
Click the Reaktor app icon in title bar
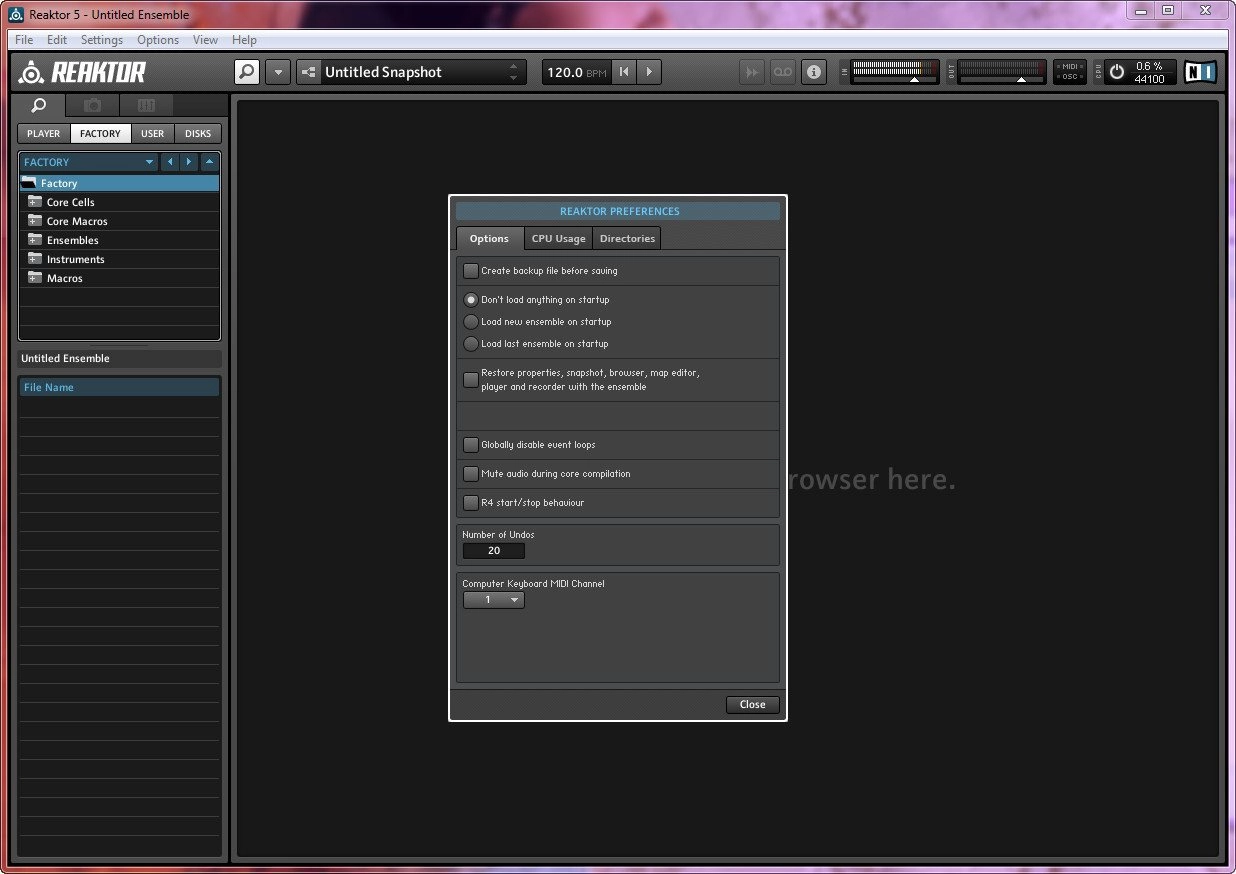tap(16, 14)
